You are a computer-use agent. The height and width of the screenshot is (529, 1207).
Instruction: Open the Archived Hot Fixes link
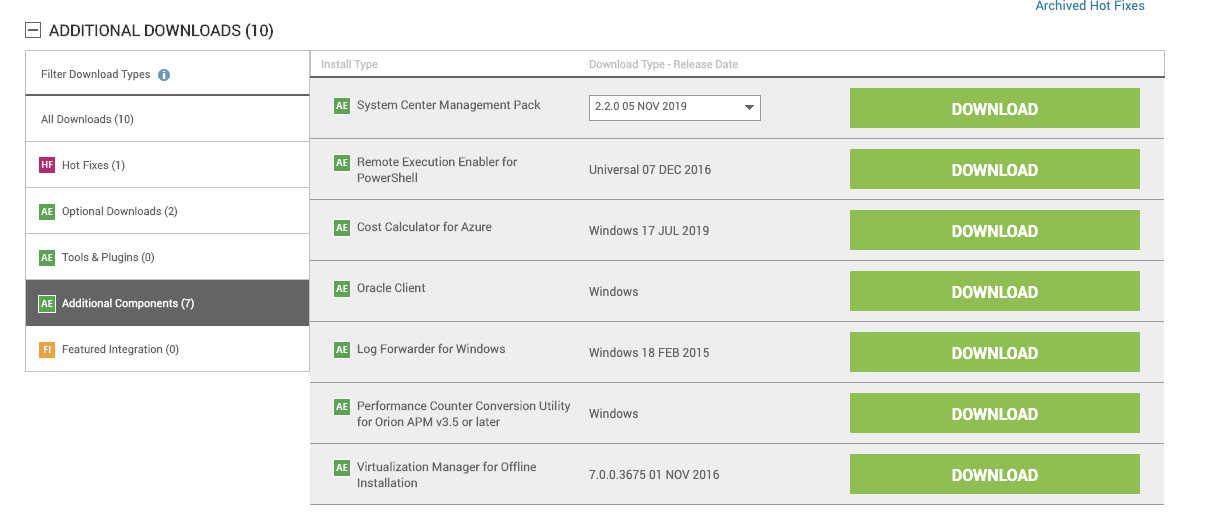1089,6
